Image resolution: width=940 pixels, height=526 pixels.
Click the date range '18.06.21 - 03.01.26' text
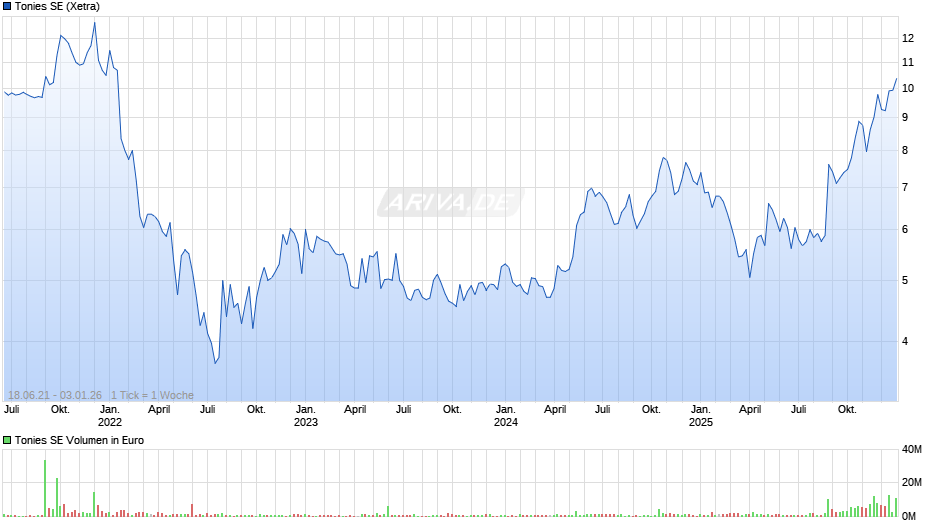click(x=55, y=395)
